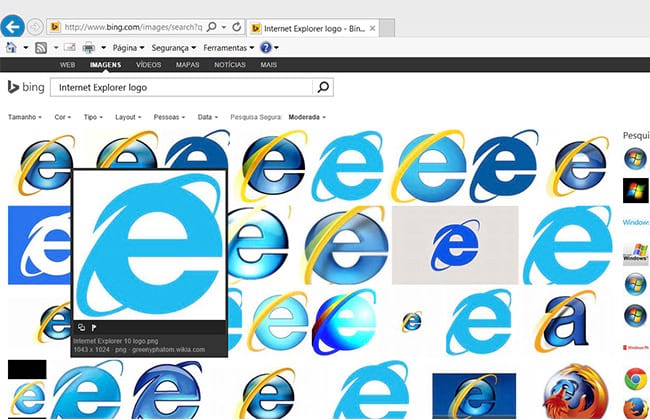The height and width of the screenshot is (420, 650).
Task: Open the RSS feeds toolbar icon
Action: 41,48
